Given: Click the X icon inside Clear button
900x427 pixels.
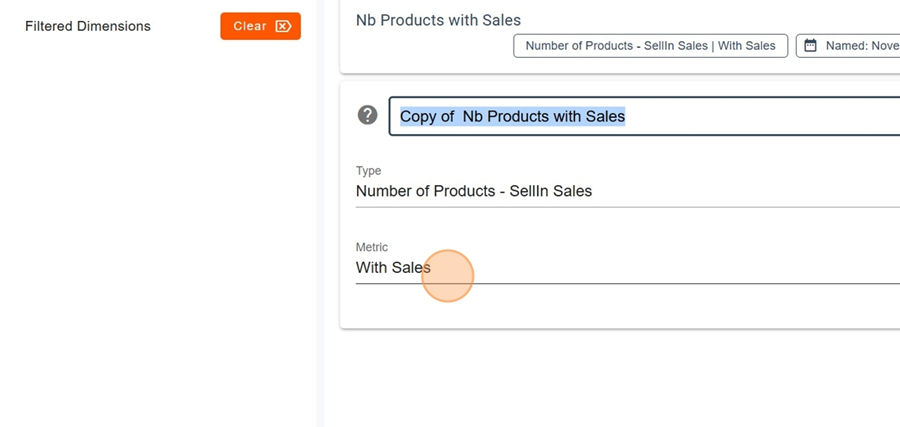Looking at the screenshot, I should point(283,26).
